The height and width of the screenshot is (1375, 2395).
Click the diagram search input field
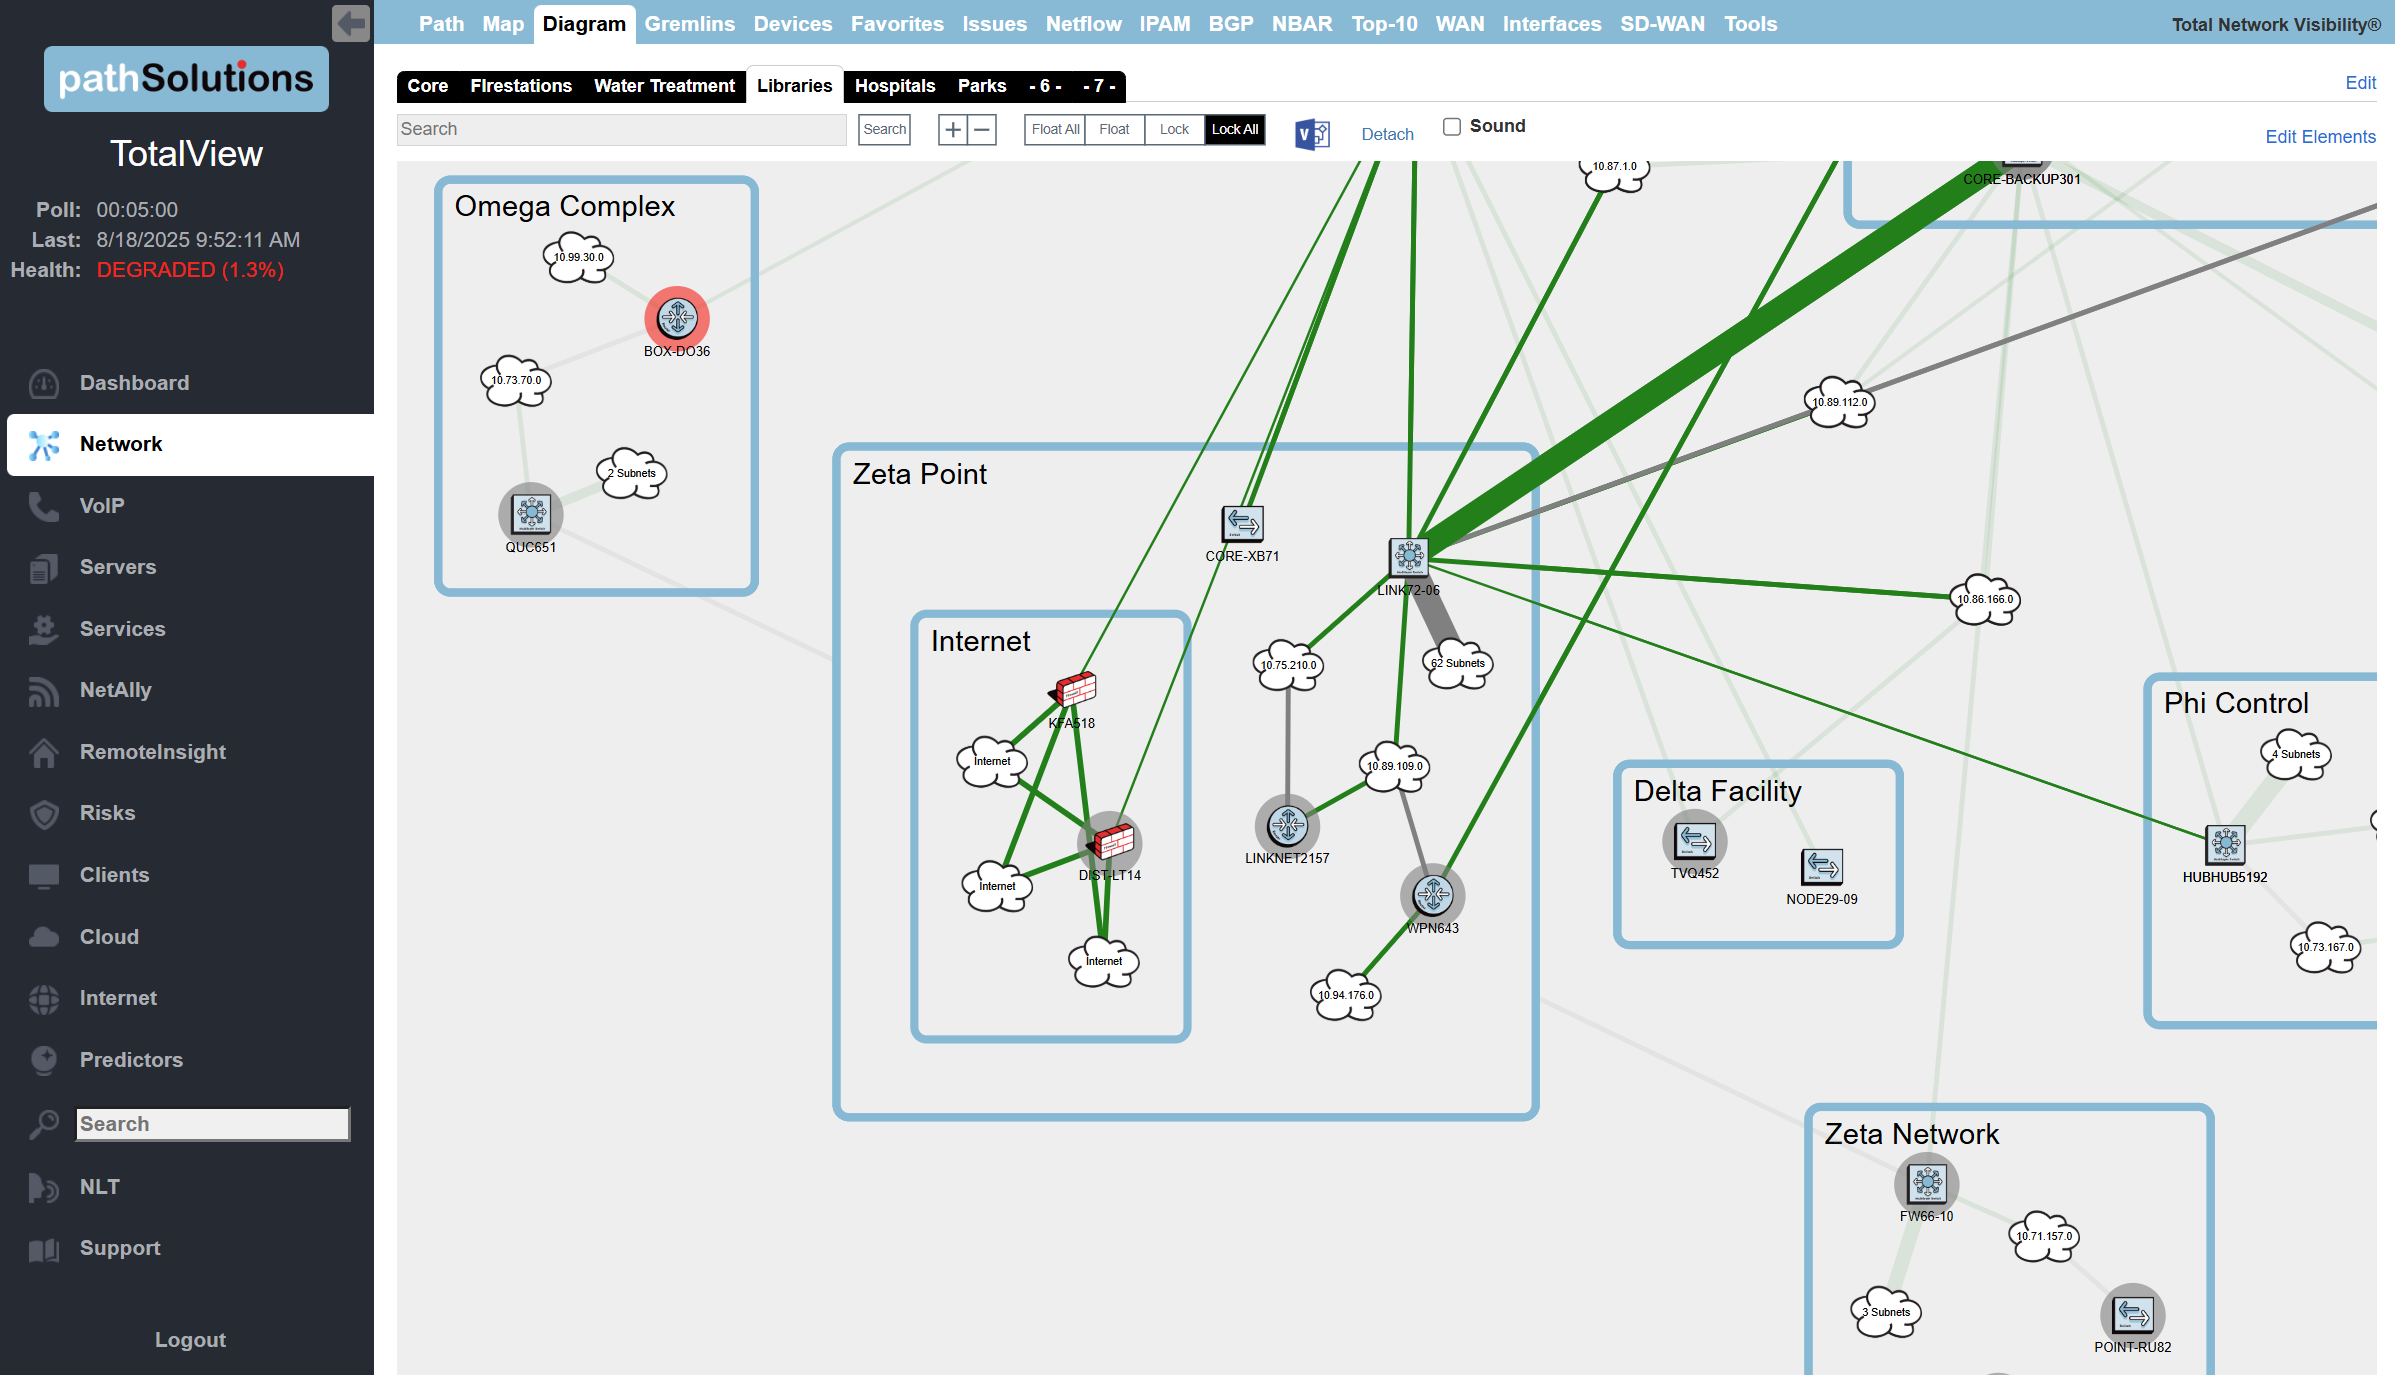coord(620,129)
